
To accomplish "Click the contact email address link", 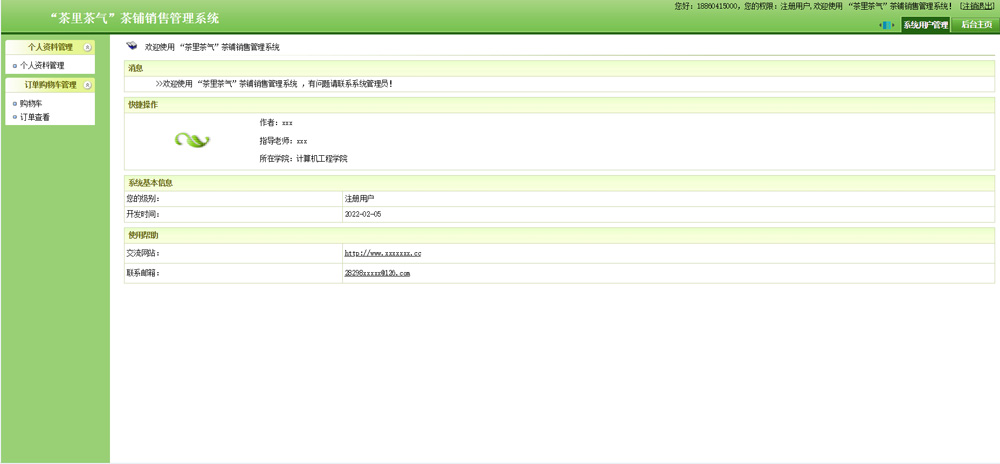I will (377, 273).
